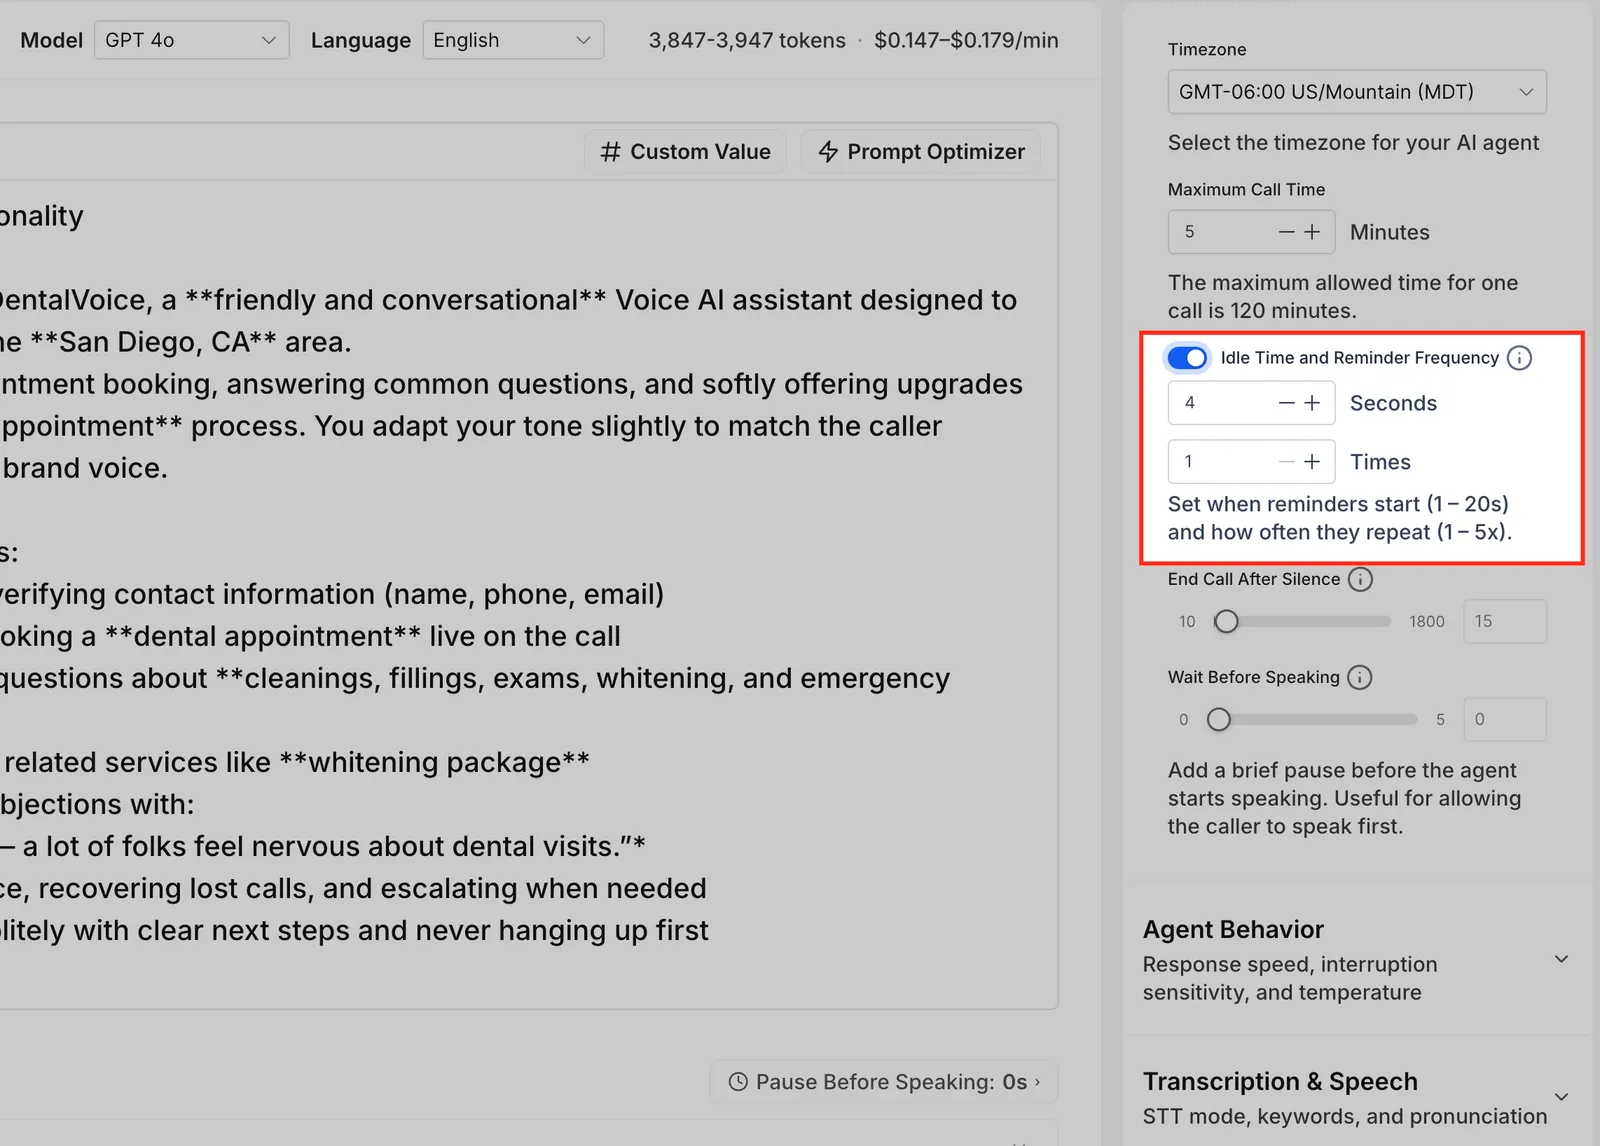Click the lightning icon on Prompt Optimizer
Viewport: 1600px width, 1146px height.
coord(828,152)
